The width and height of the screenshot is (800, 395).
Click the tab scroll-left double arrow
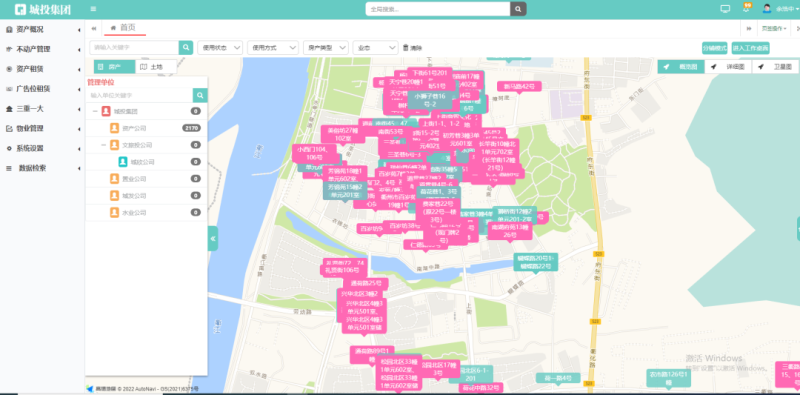[x=94, y=29]
